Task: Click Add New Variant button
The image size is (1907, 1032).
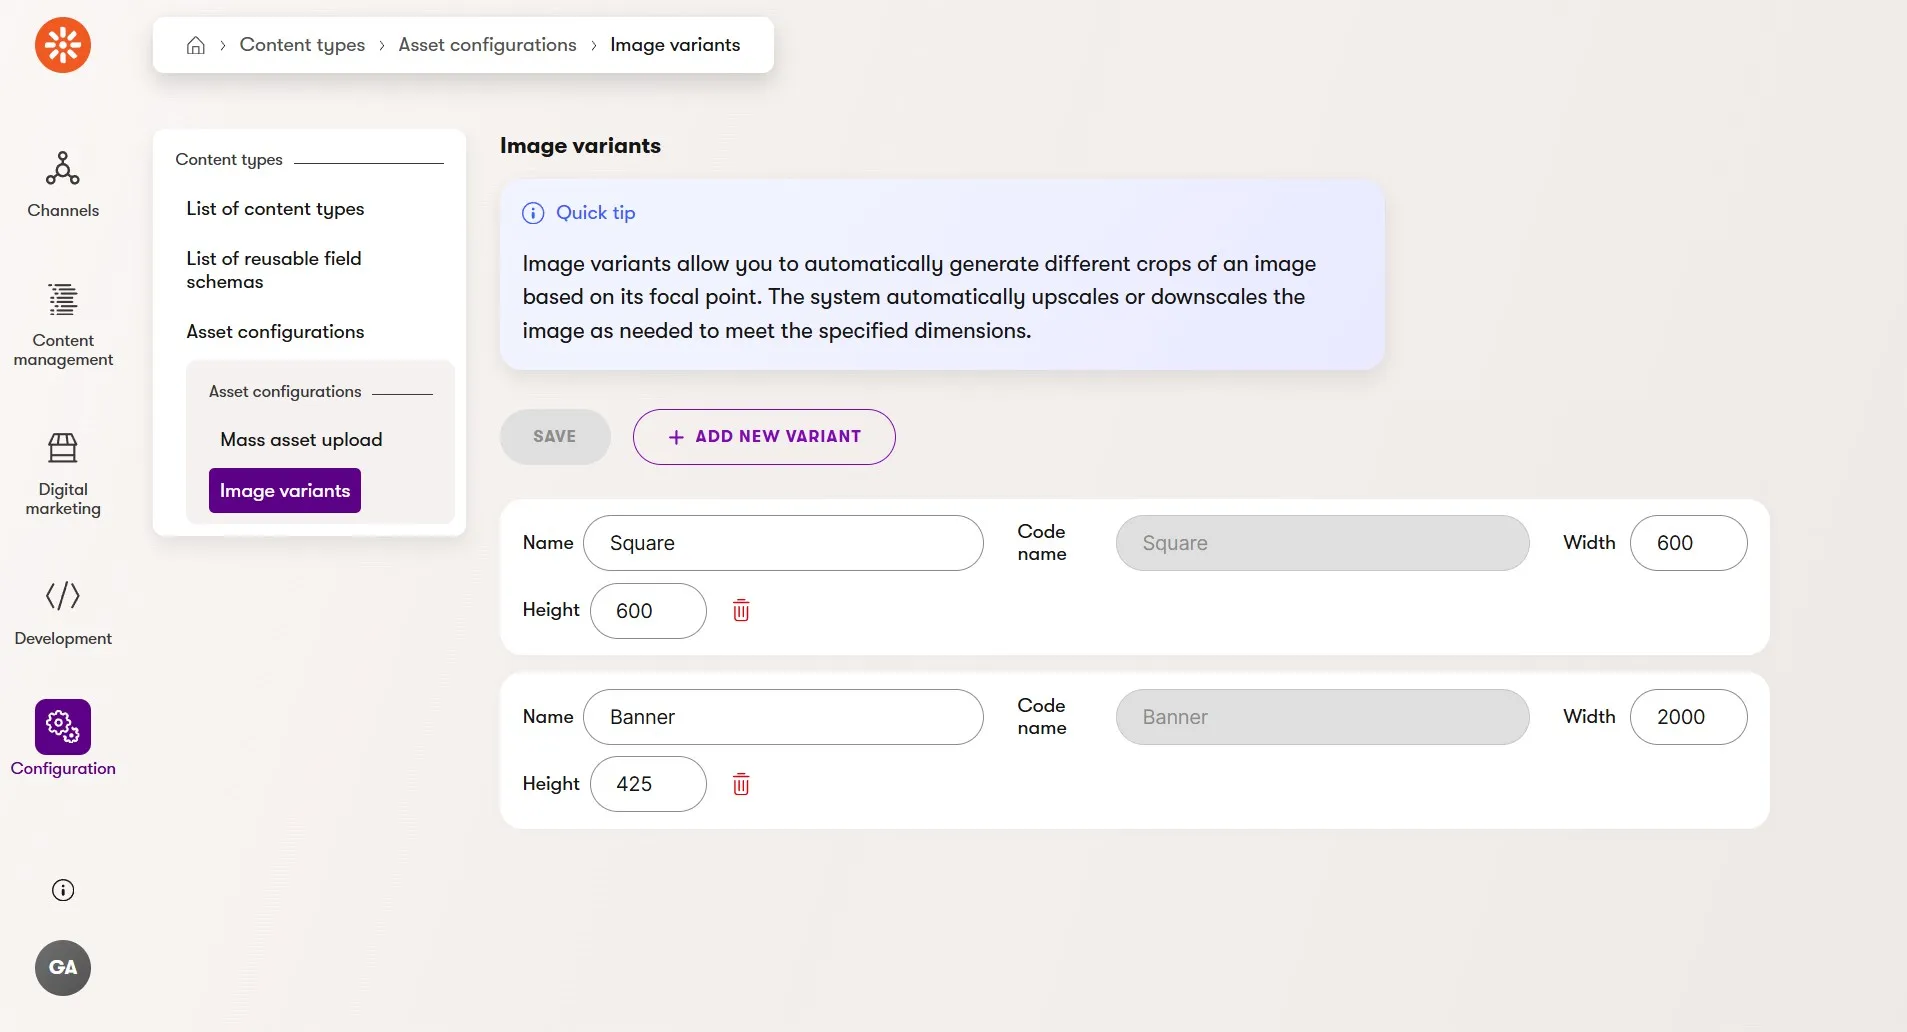Action: (x=764, y=437)
